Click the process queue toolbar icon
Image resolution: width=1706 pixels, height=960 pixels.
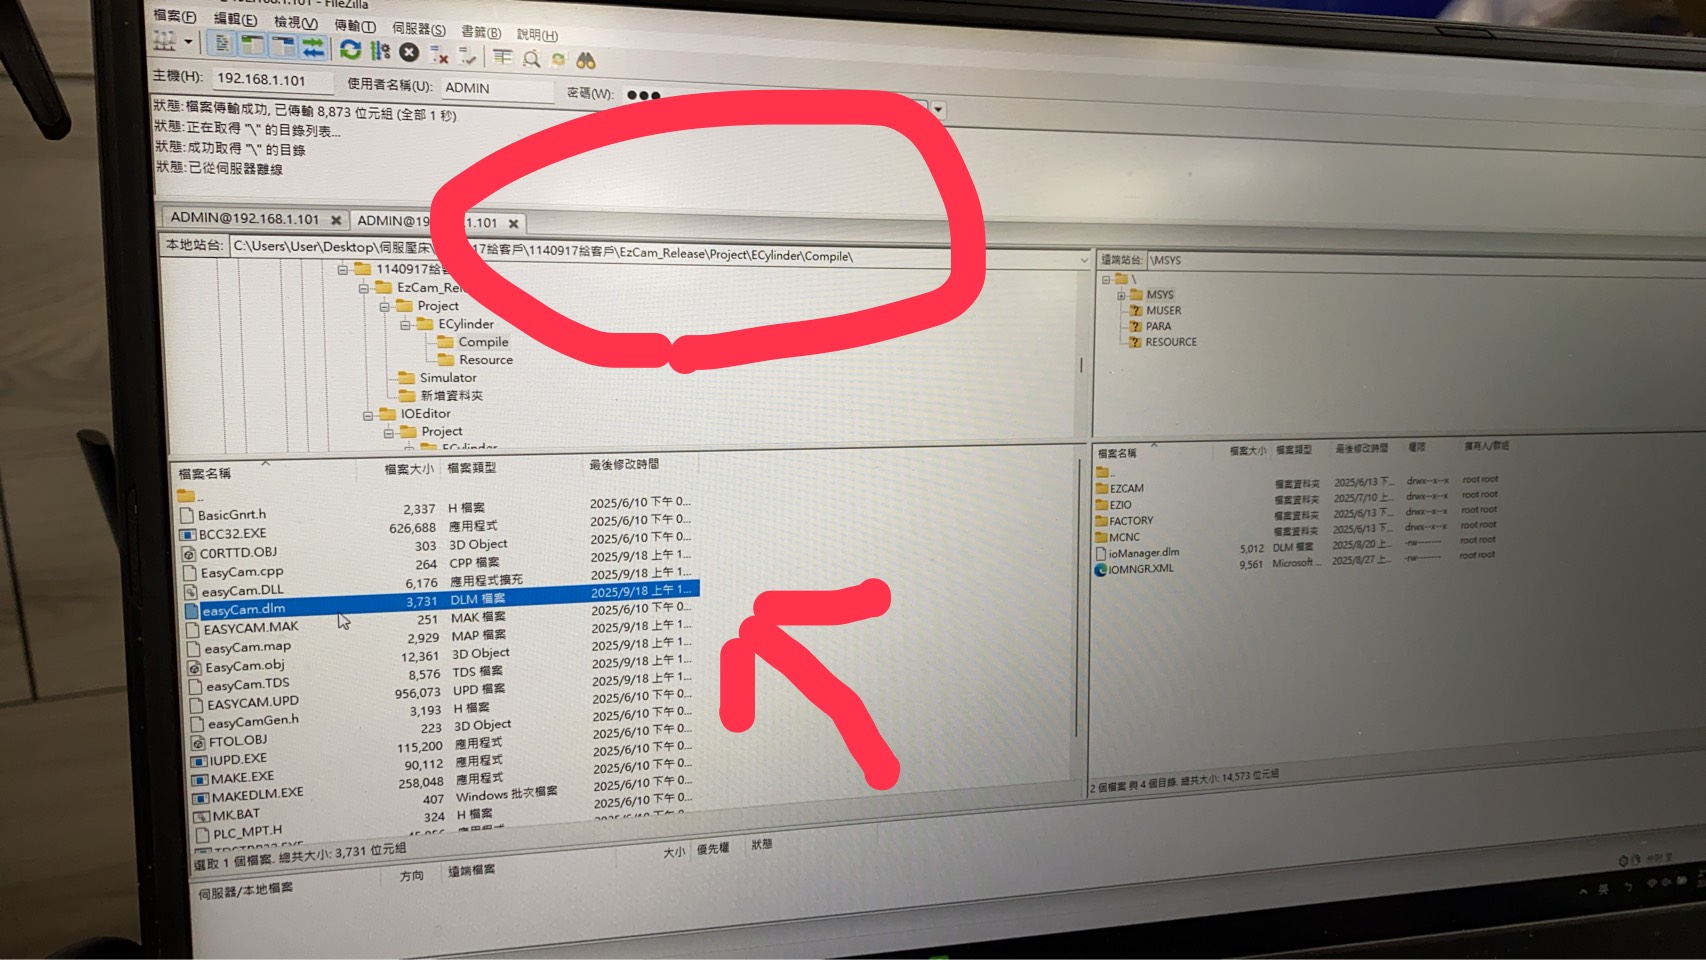pyautogui.click(x=380, y=50)
